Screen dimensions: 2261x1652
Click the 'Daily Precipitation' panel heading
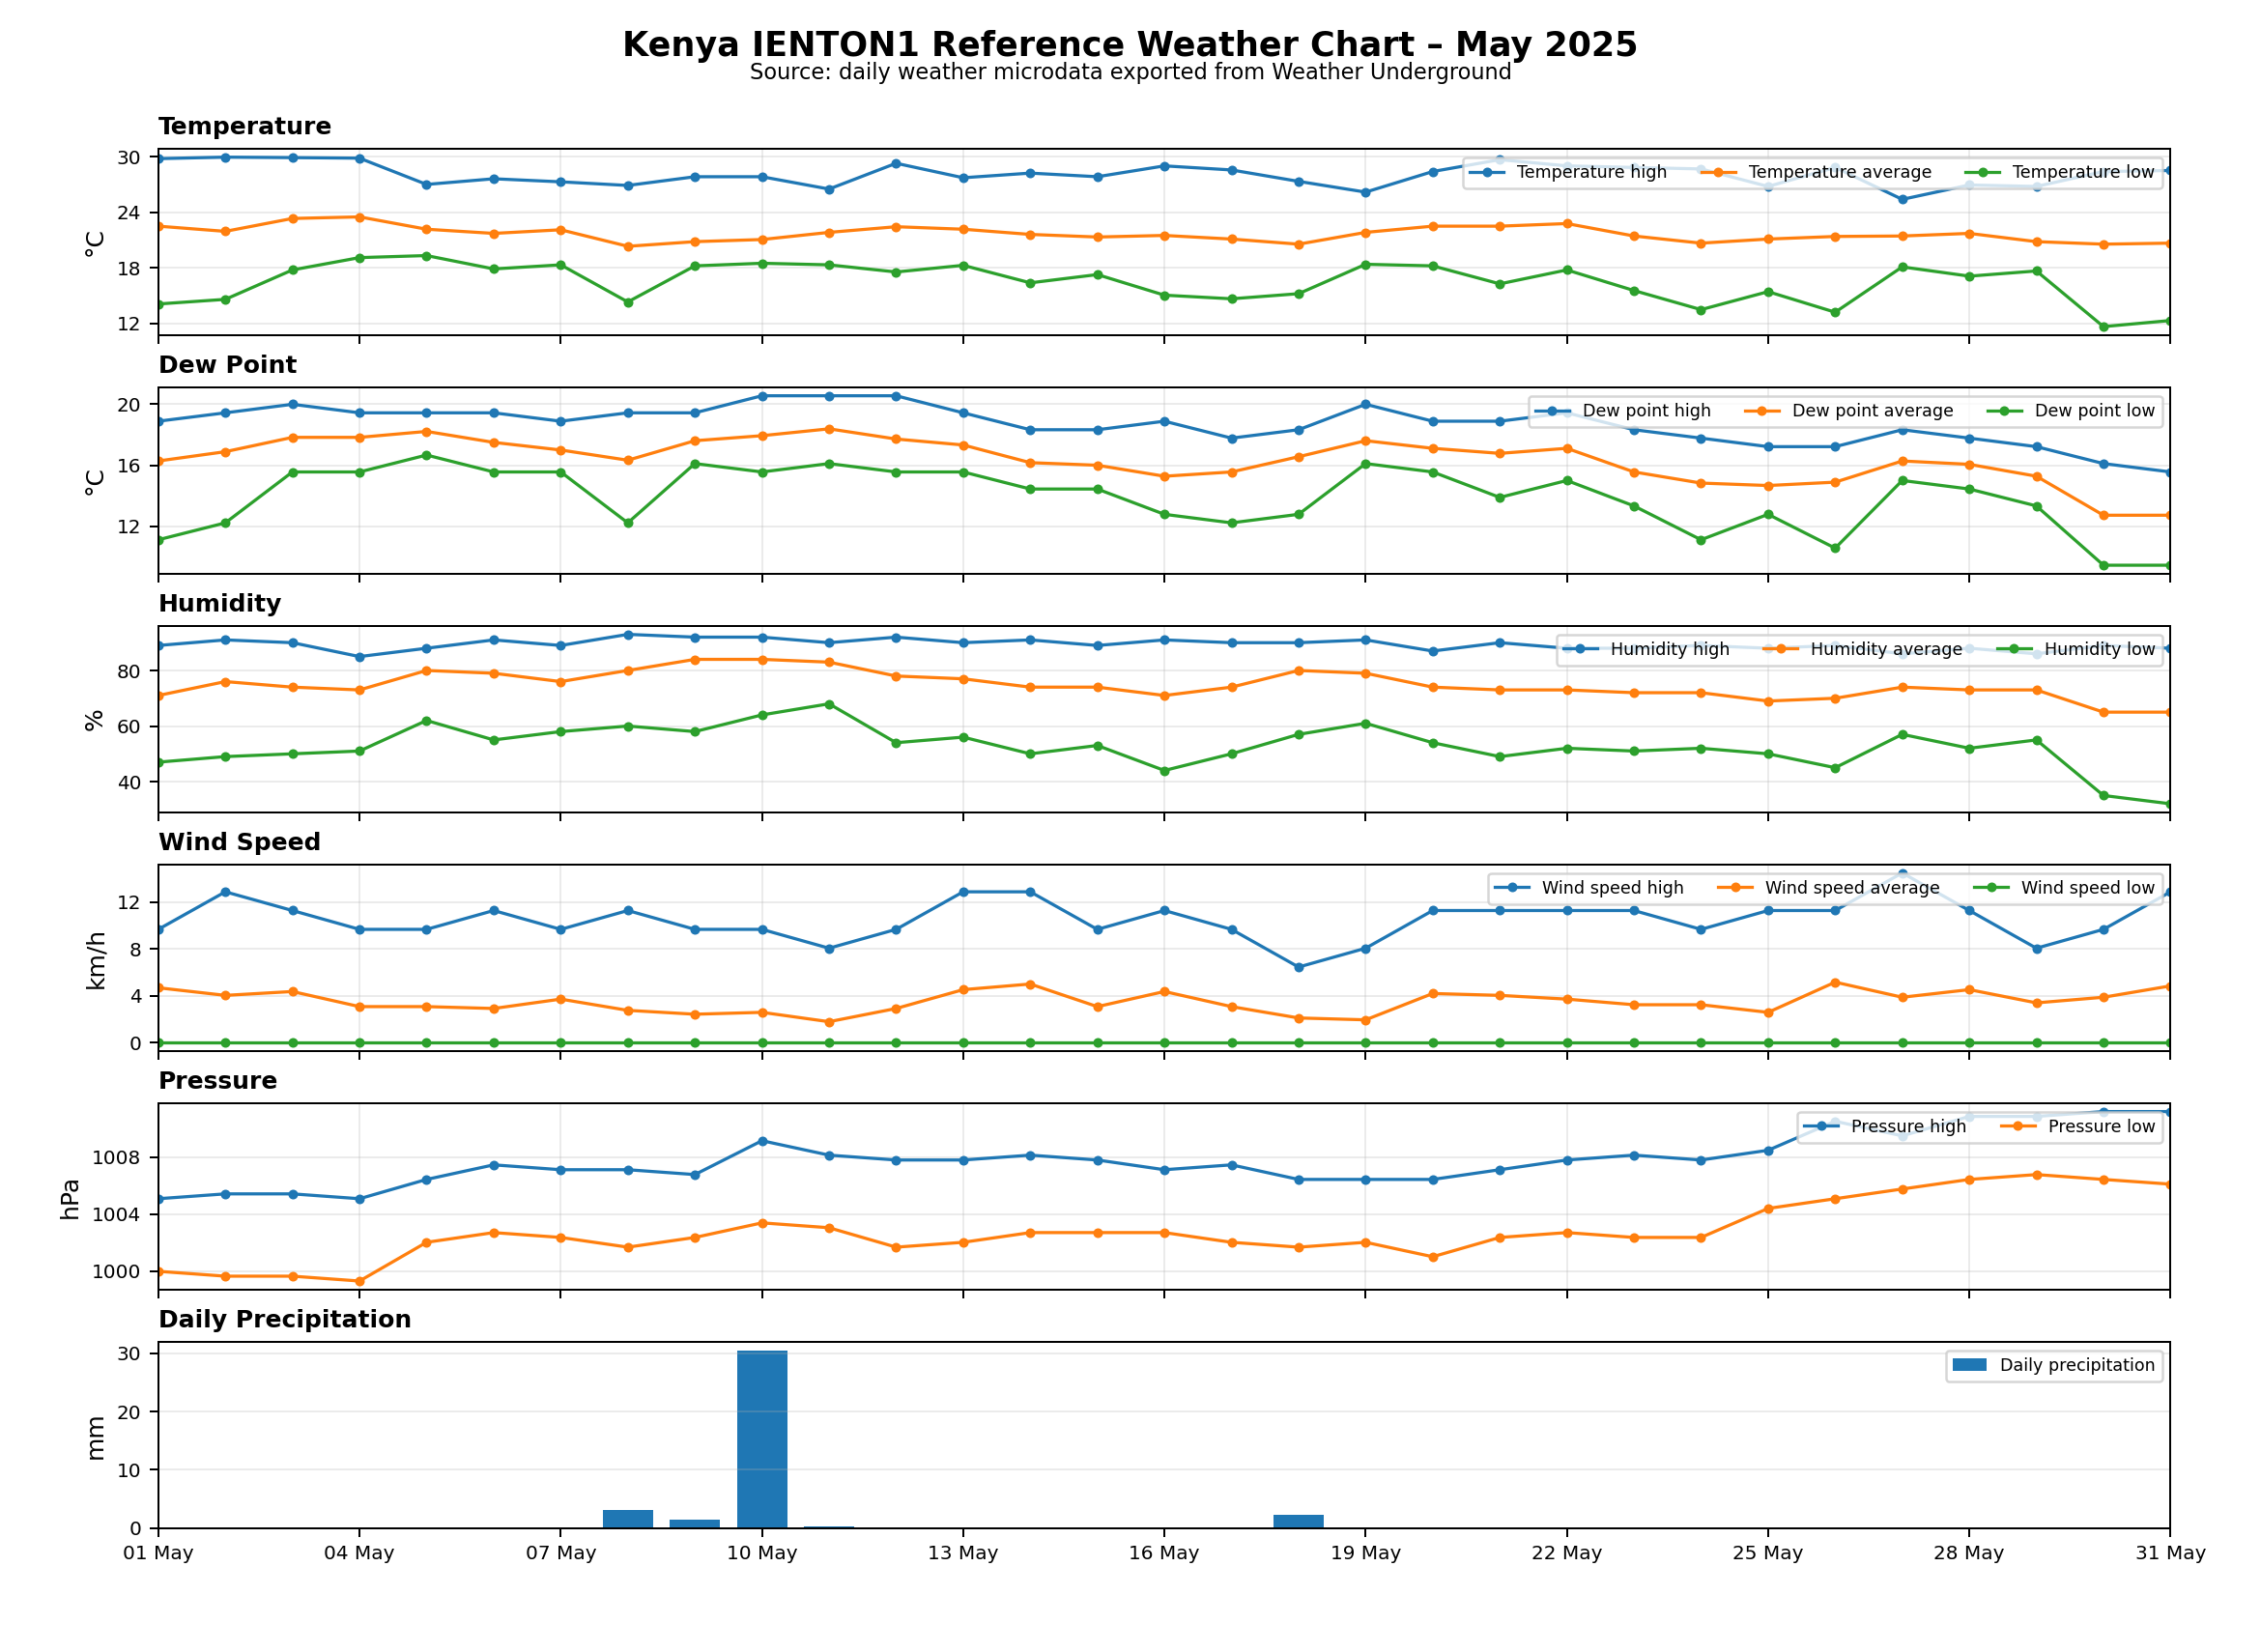point(284,1320)
